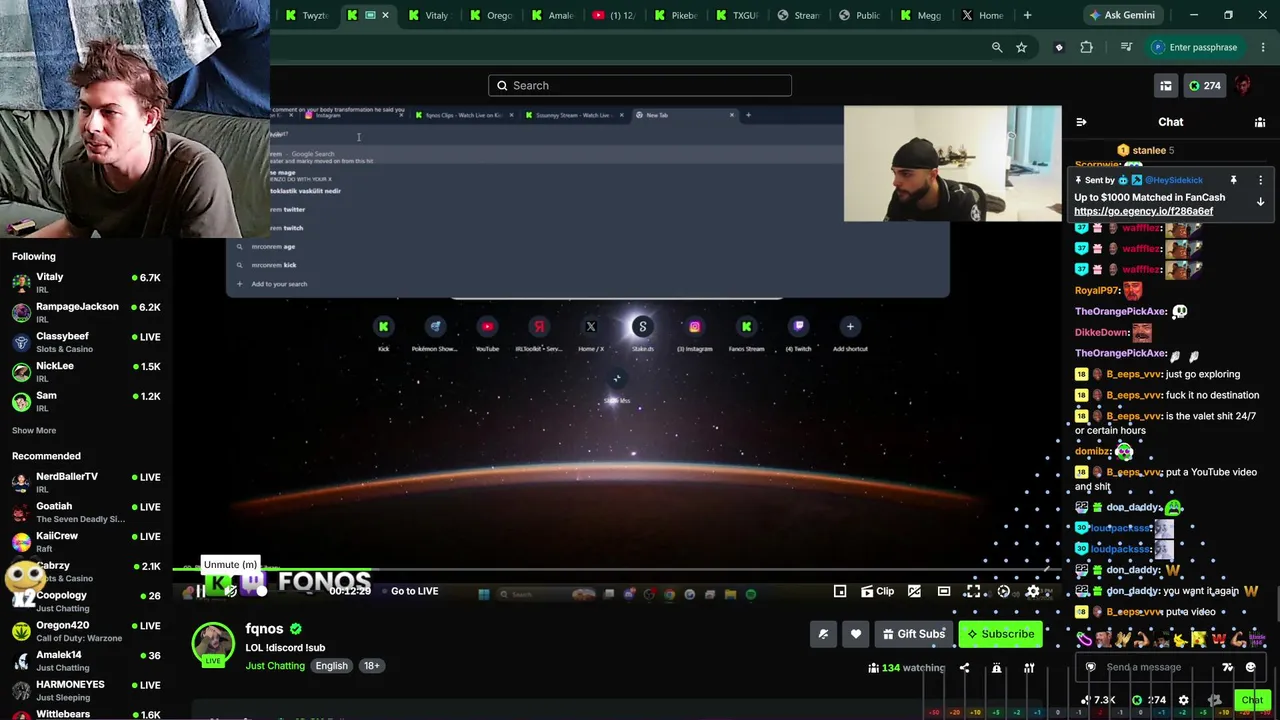Open the browser media controls icon
This screenshot has width=1280, height=720.
tap(1126, 47)
